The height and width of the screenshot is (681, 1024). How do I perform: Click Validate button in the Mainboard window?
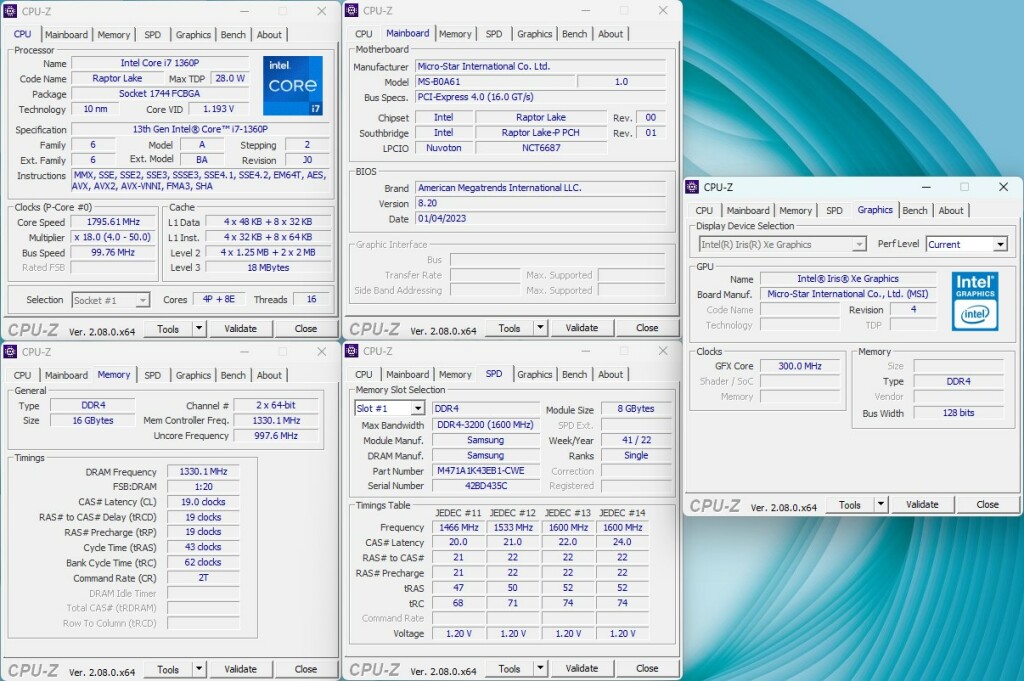pyautogui.click(x=581, y=328)
